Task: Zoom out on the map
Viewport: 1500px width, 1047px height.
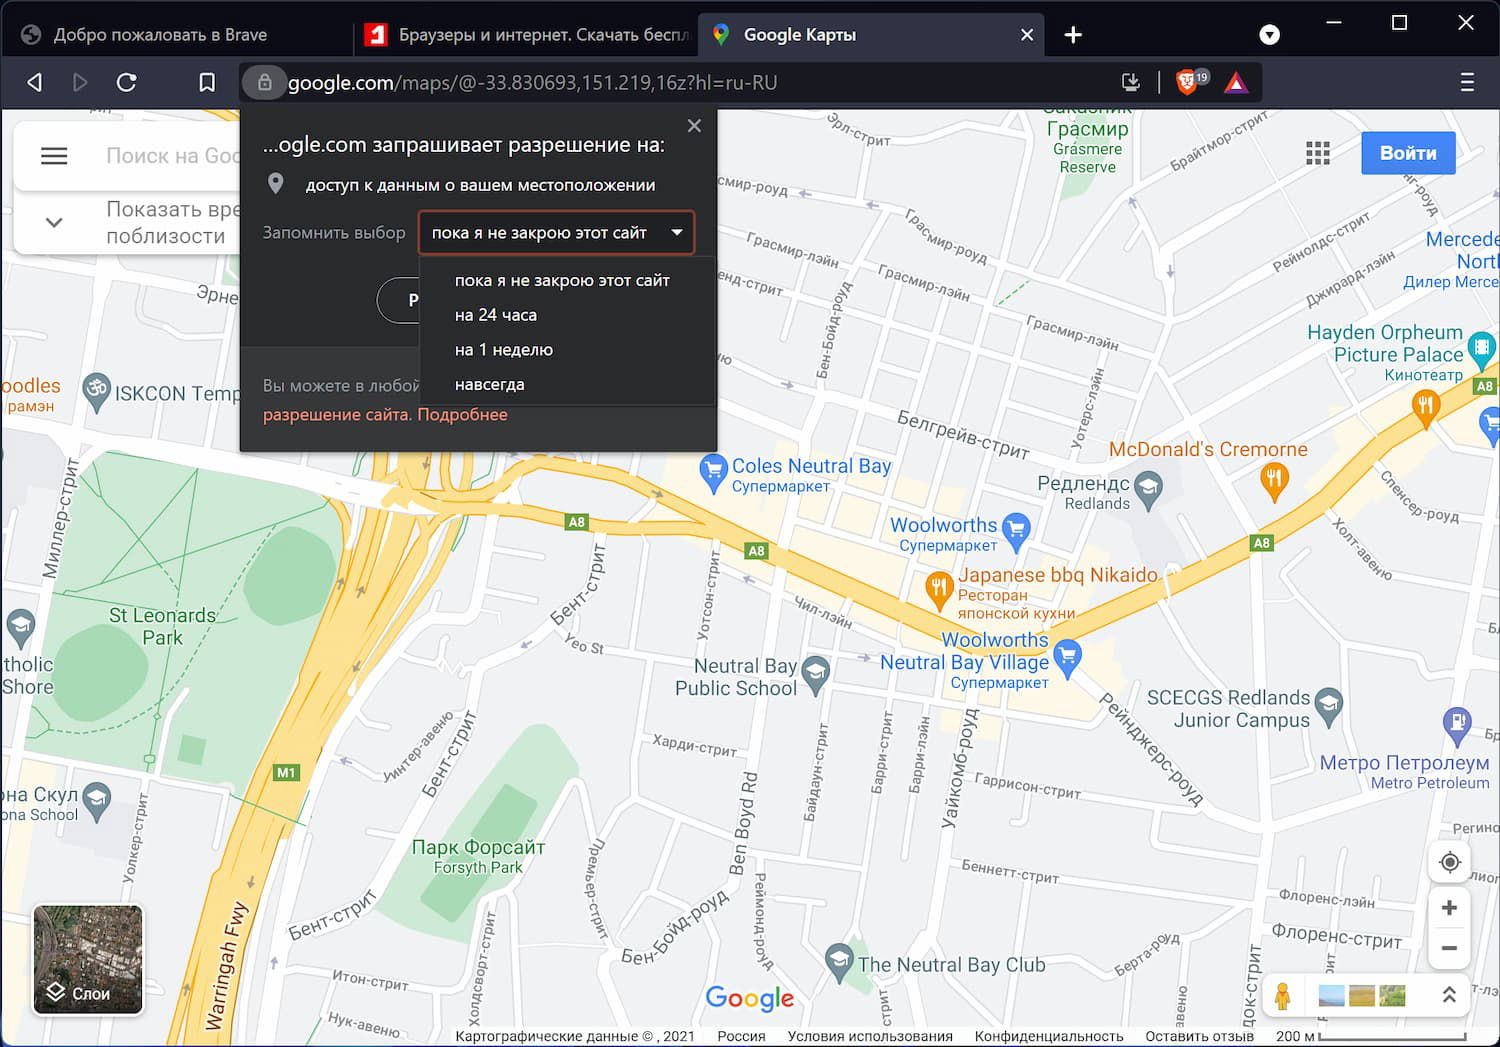Action: (x=1449, y=948)
